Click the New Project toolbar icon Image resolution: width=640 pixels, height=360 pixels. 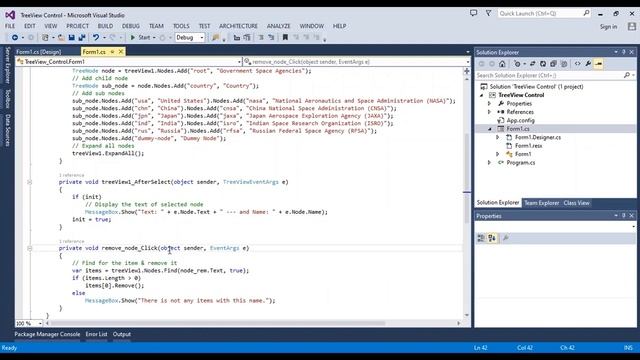coord(45,38)
